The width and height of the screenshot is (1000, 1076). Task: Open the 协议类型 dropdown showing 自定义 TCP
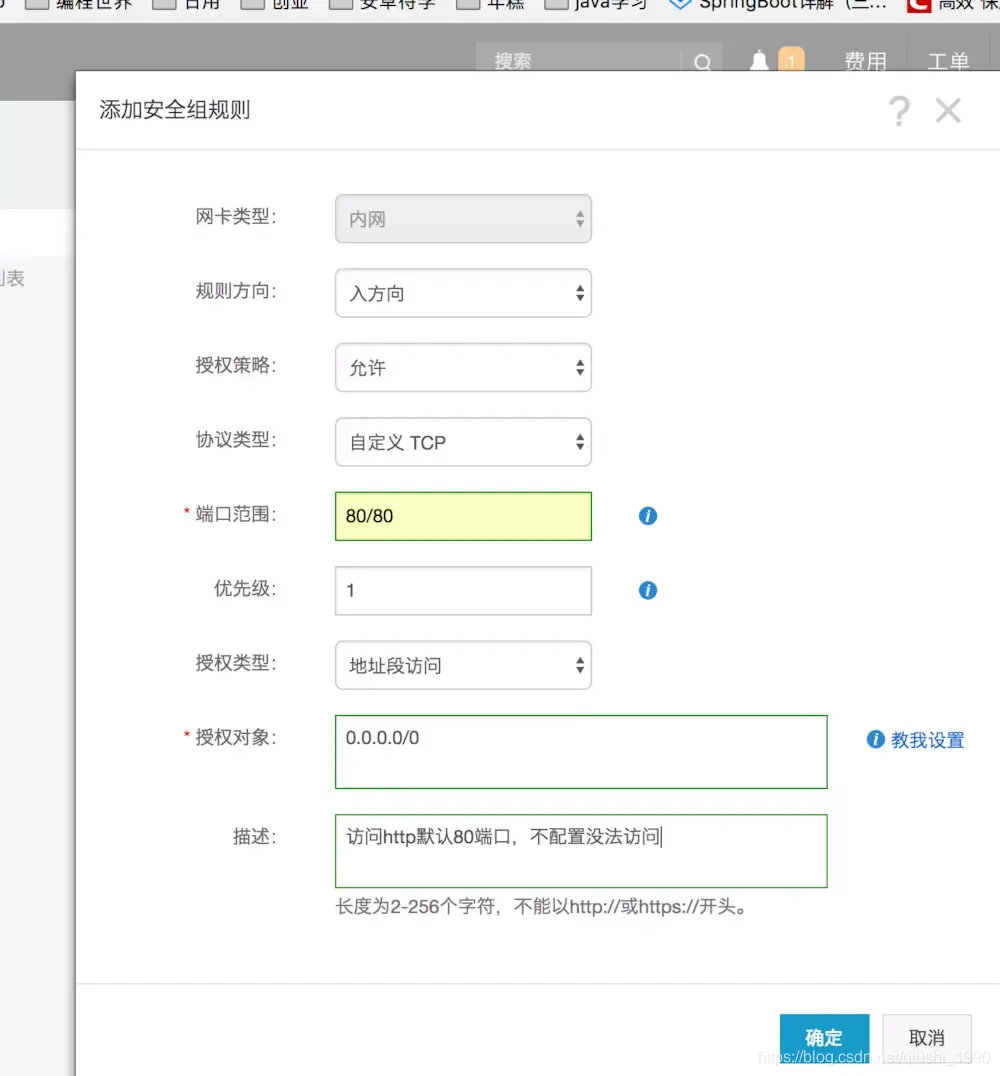pos(463,442)
